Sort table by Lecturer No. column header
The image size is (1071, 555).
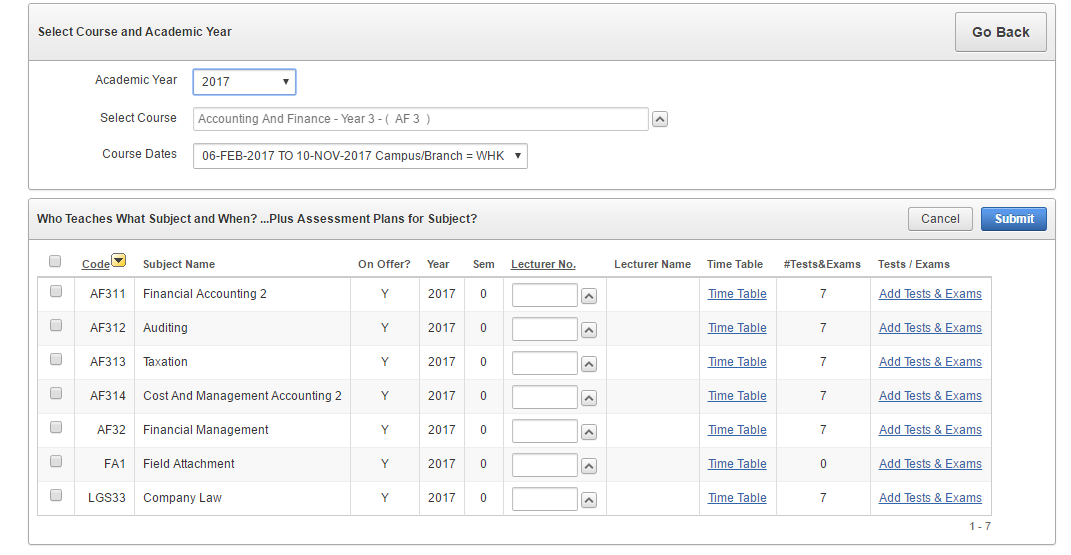click(543, 264)
